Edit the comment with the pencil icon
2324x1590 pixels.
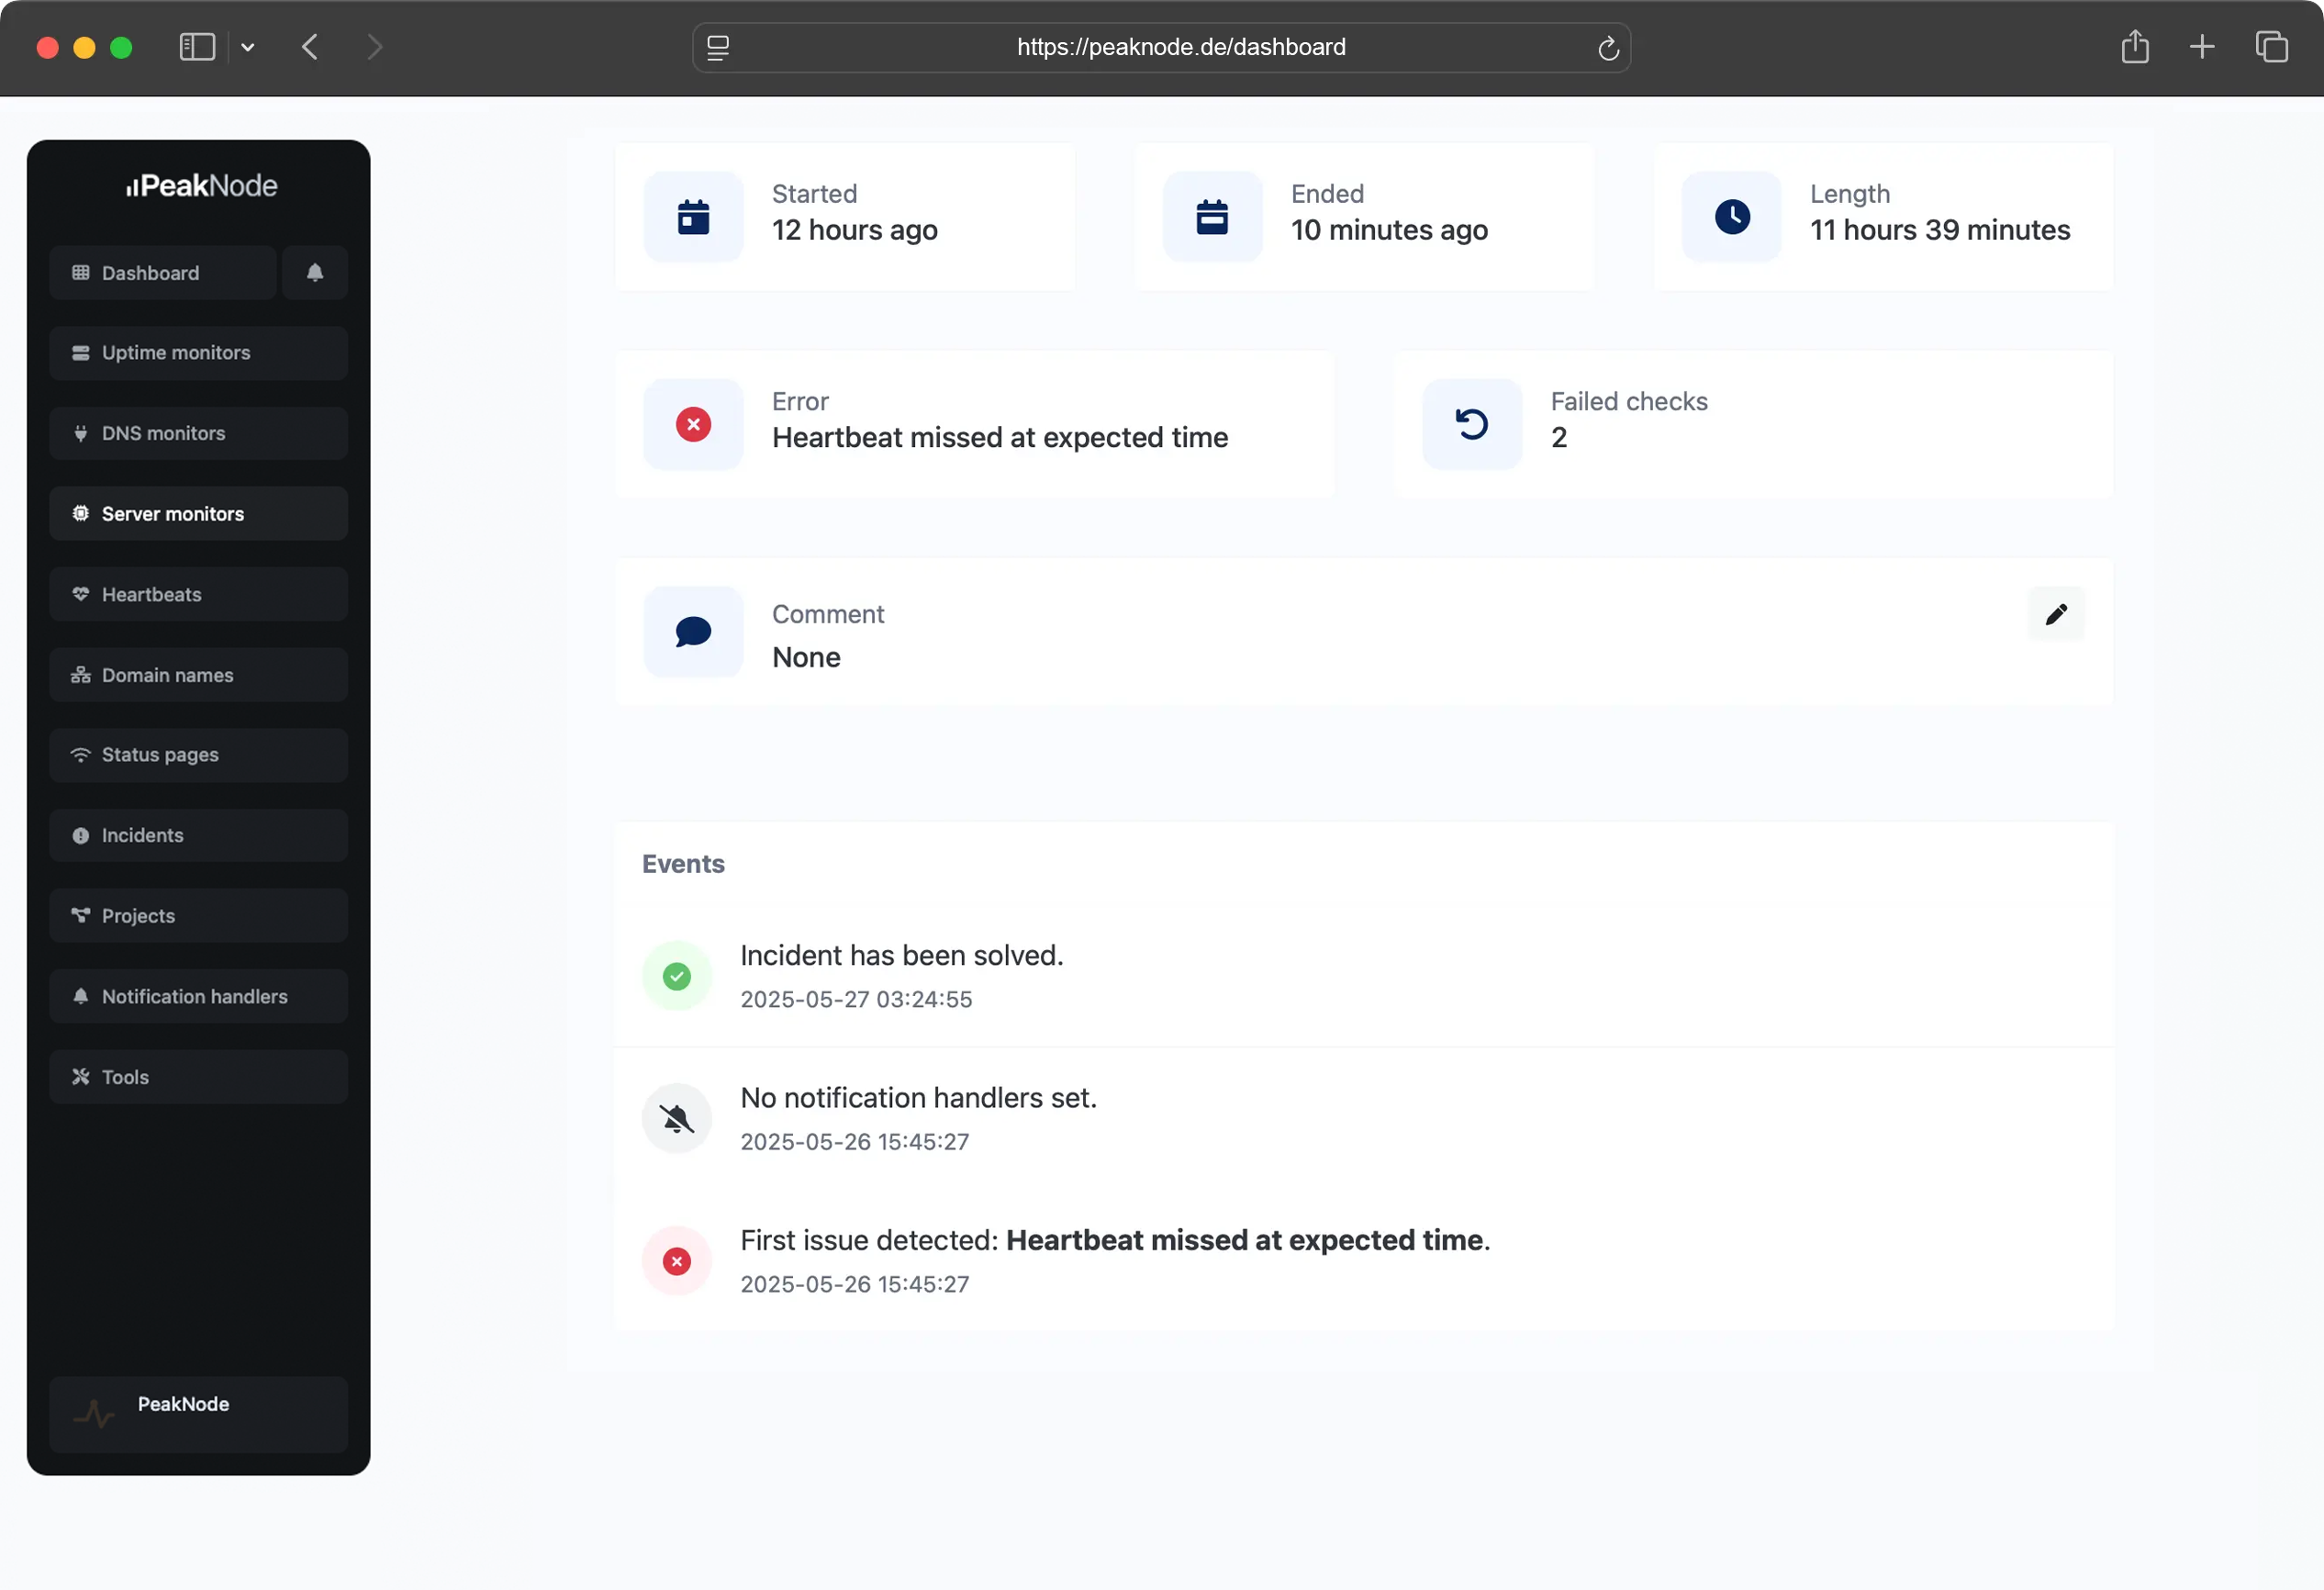click(2055, 614)
